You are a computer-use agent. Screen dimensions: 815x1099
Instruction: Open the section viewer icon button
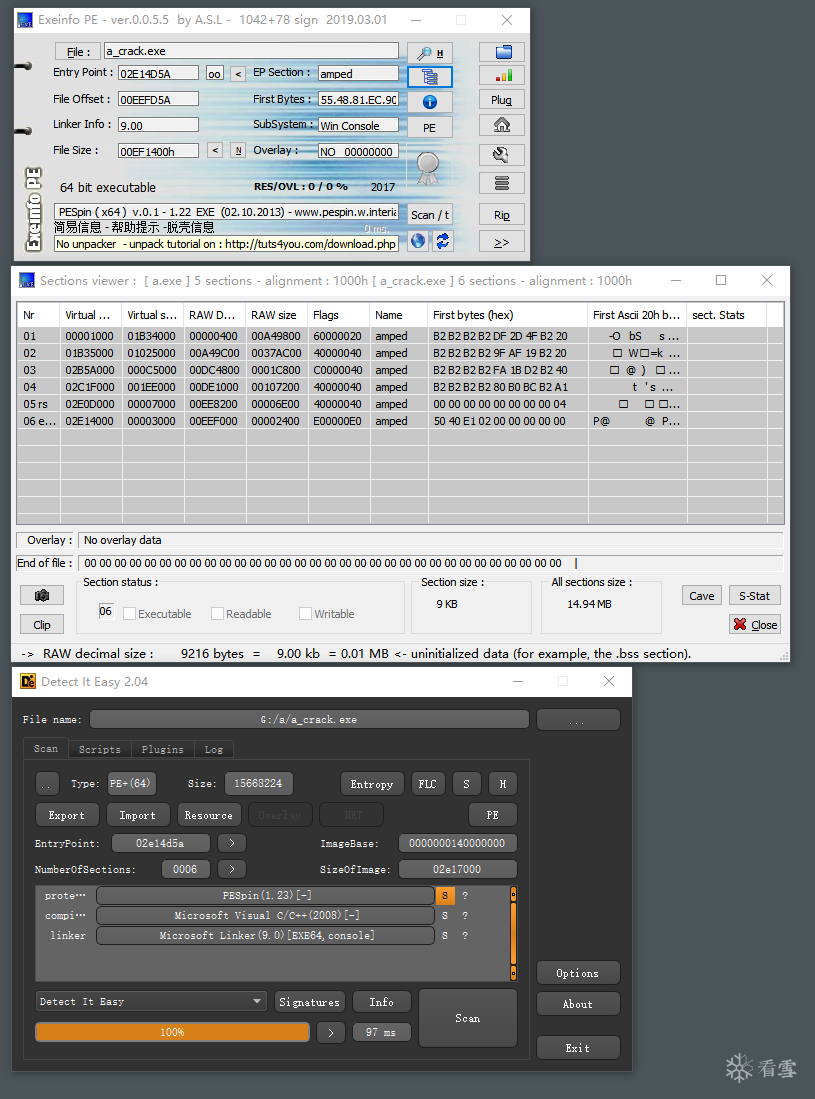tap(430, 76)
